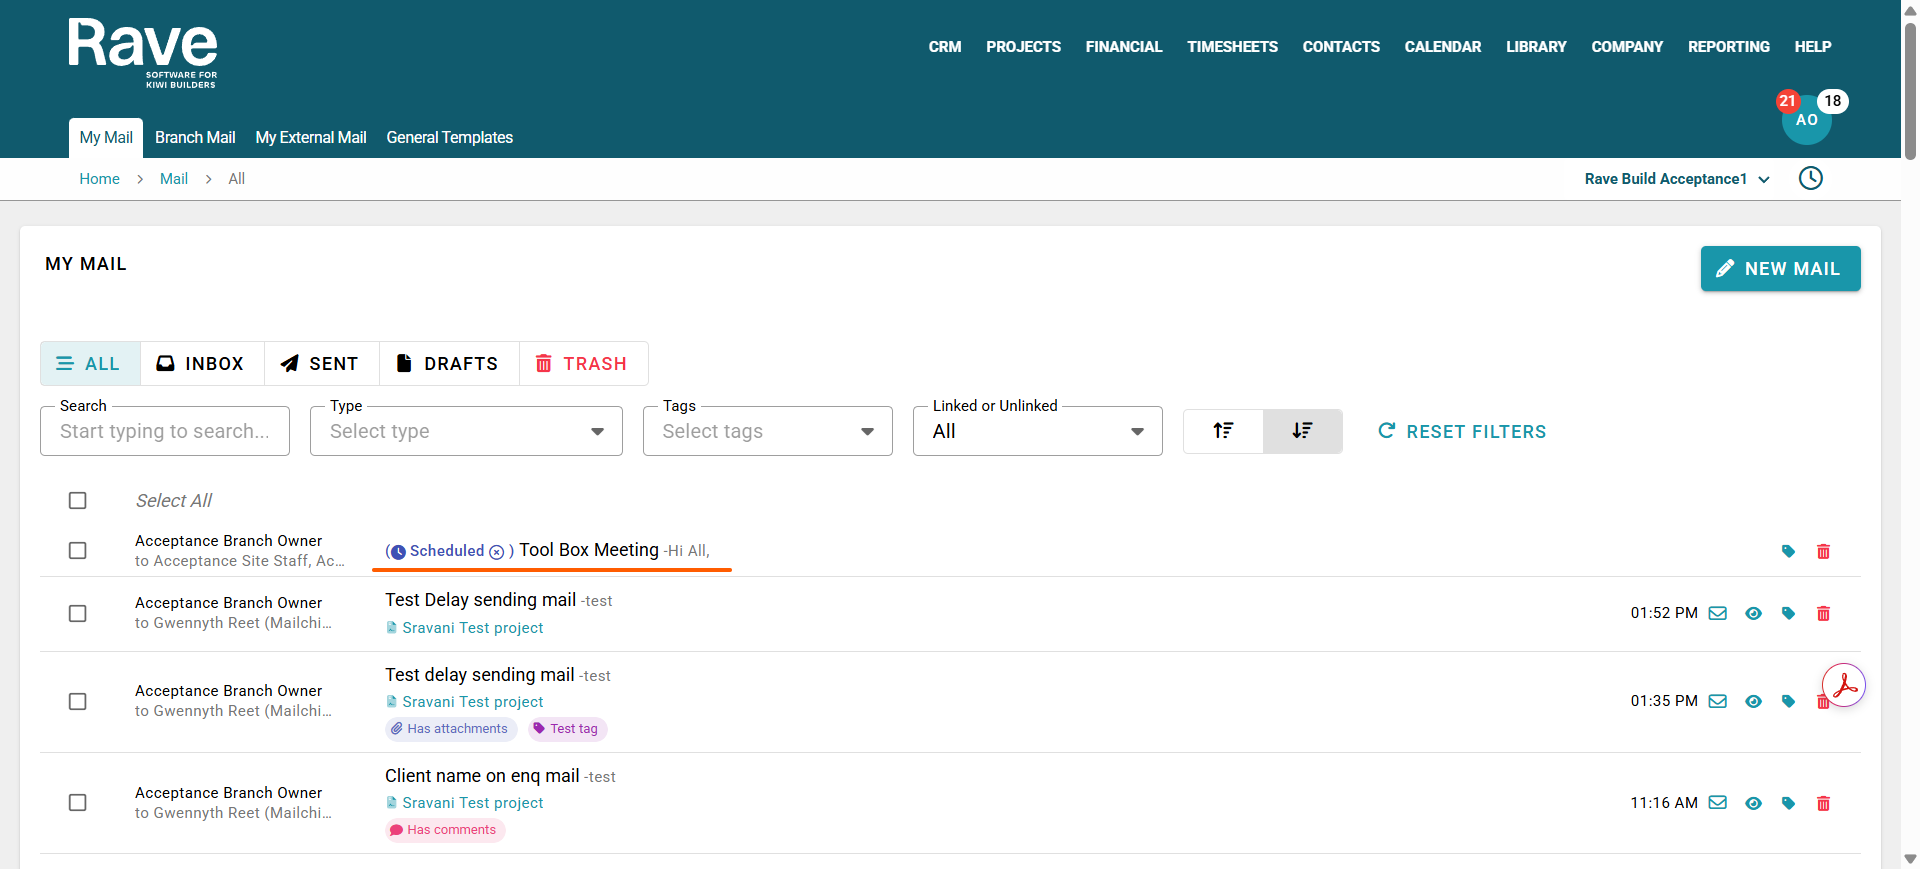Viewport: 1920px width, 869px height.
Task: Click RESET FILTERS
Action: point(1462,431)
